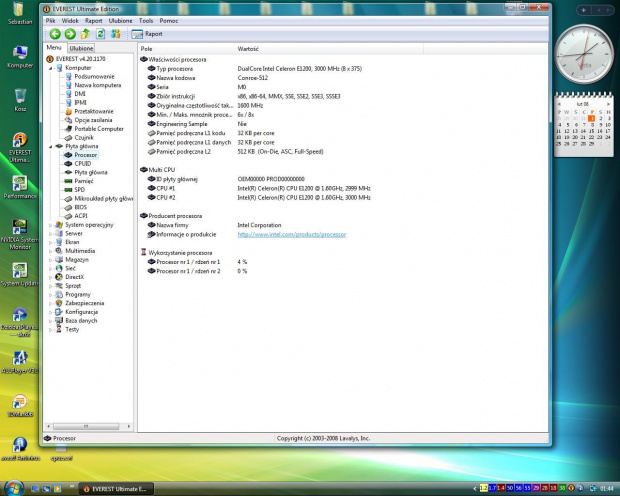Open the Widok menu
620x496 pixels.
[x=70, y=21]
